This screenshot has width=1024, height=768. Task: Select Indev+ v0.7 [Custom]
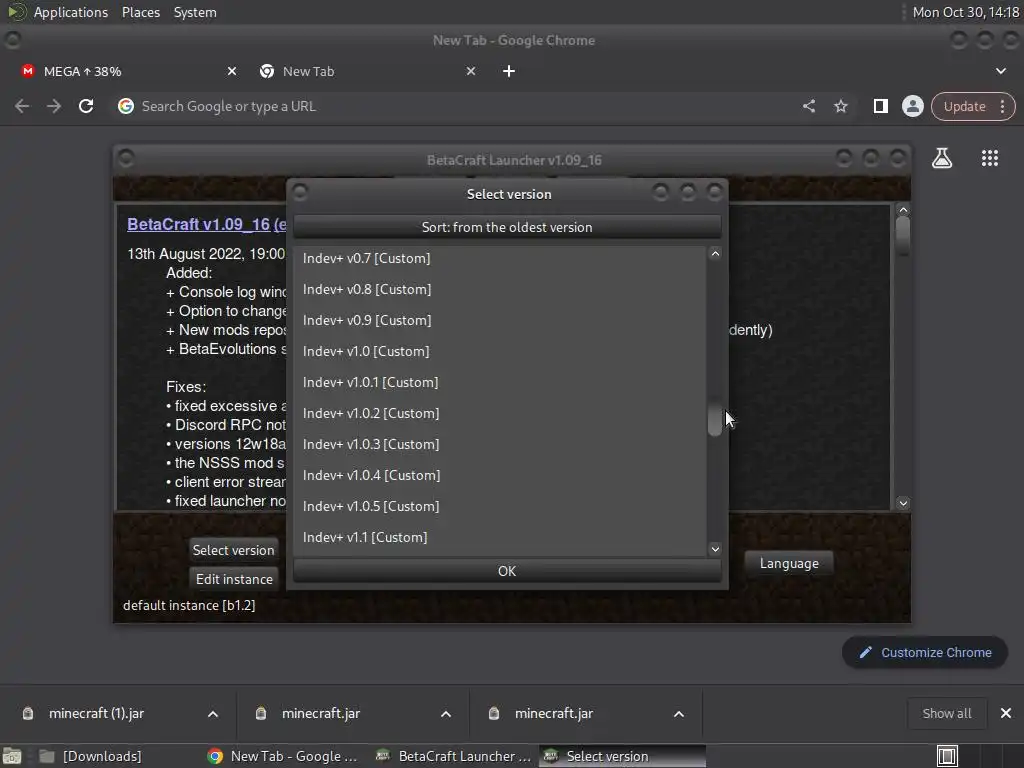pyautogui.click(x=500, y=259)
